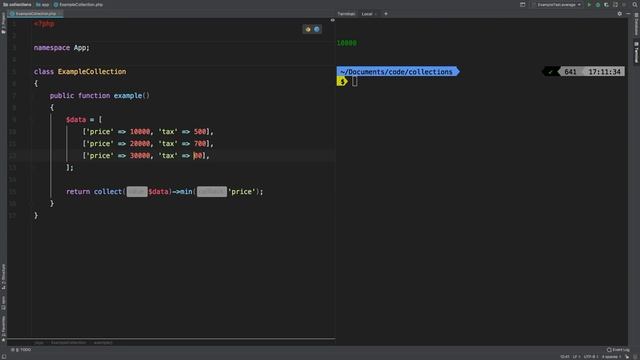Open the Structure tool window sidebar button
Viewport: 640px width, 360px height.
[x=3, y=276]
